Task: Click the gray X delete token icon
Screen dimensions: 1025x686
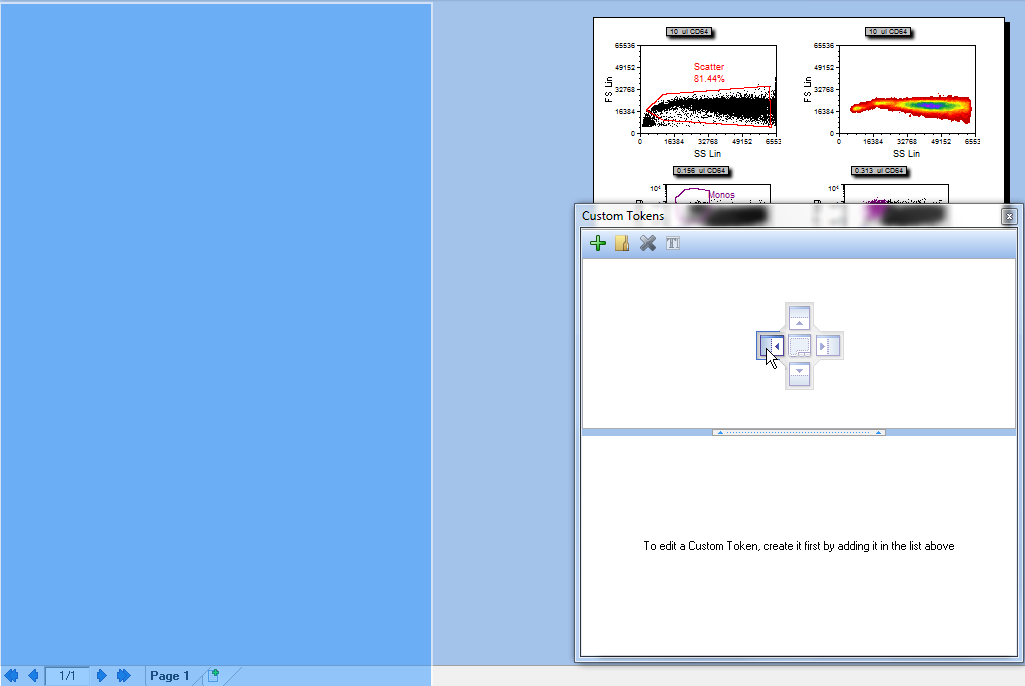Action: 648,243
